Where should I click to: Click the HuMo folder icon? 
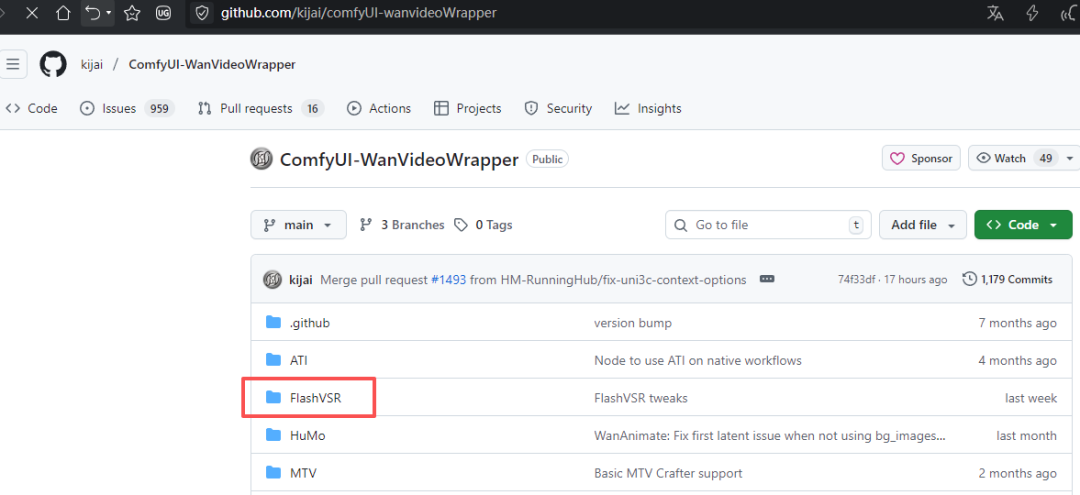273,435
